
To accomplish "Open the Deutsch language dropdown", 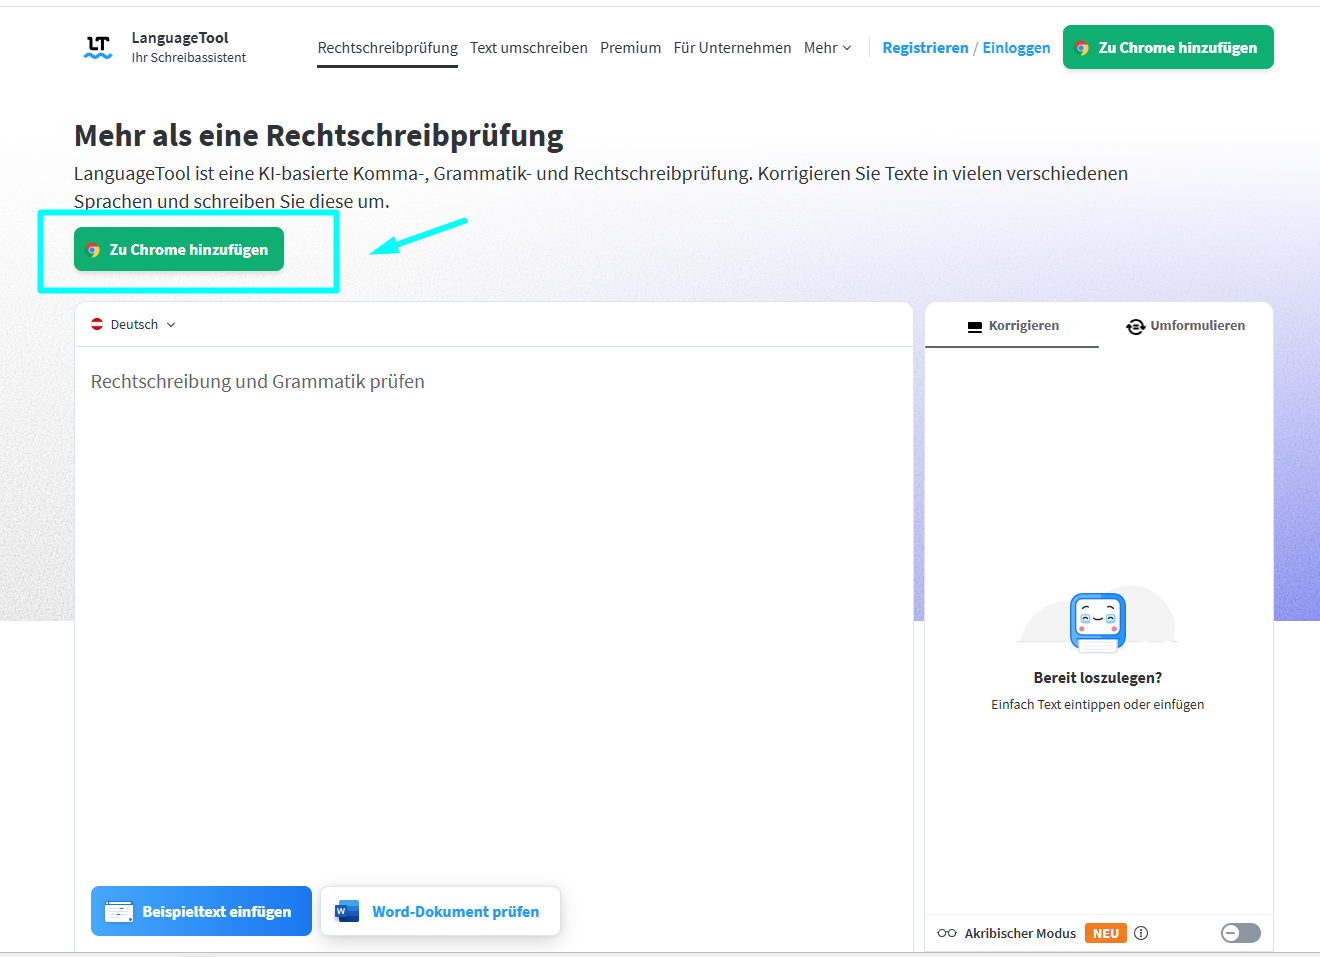I will [134, 324].
